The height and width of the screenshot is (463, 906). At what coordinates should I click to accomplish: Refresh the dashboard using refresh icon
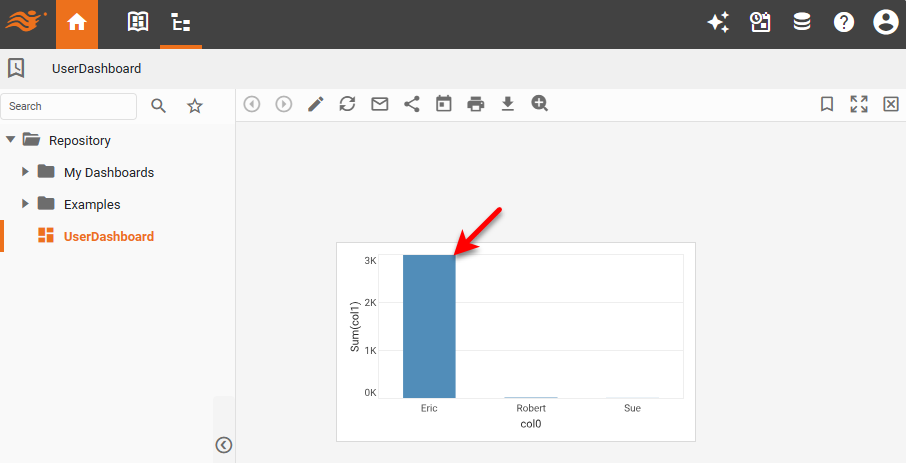[348, 104]
